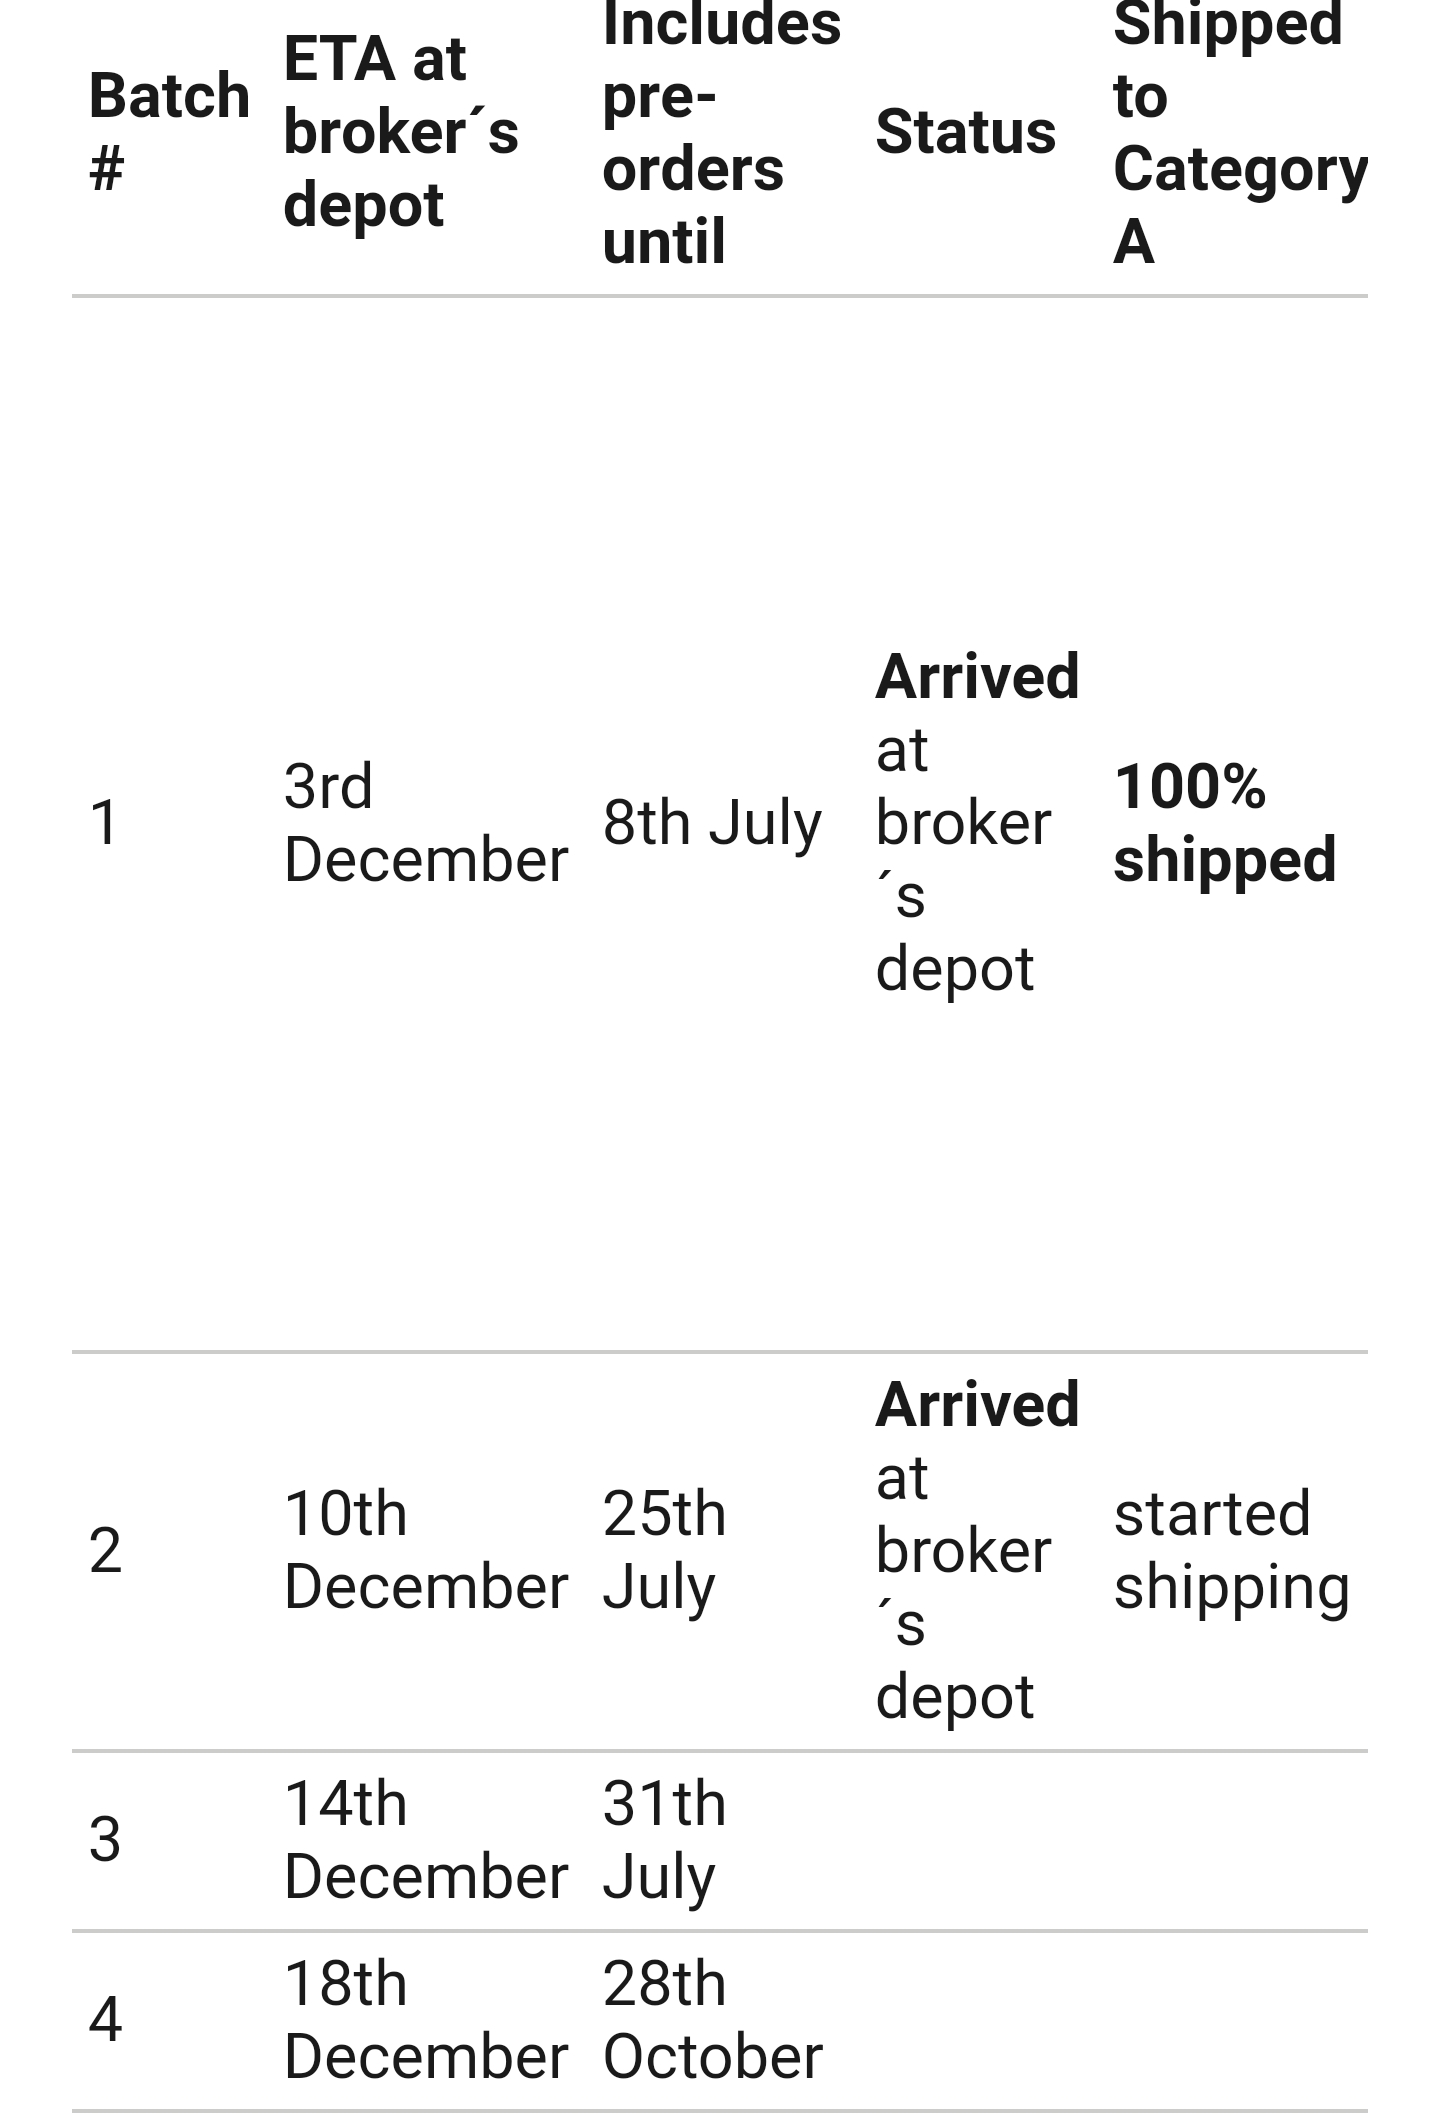The height and width of the screenshot is (2119, 1440).
Task: Click the 3rd December ETA cell
Action: point(426,823)
